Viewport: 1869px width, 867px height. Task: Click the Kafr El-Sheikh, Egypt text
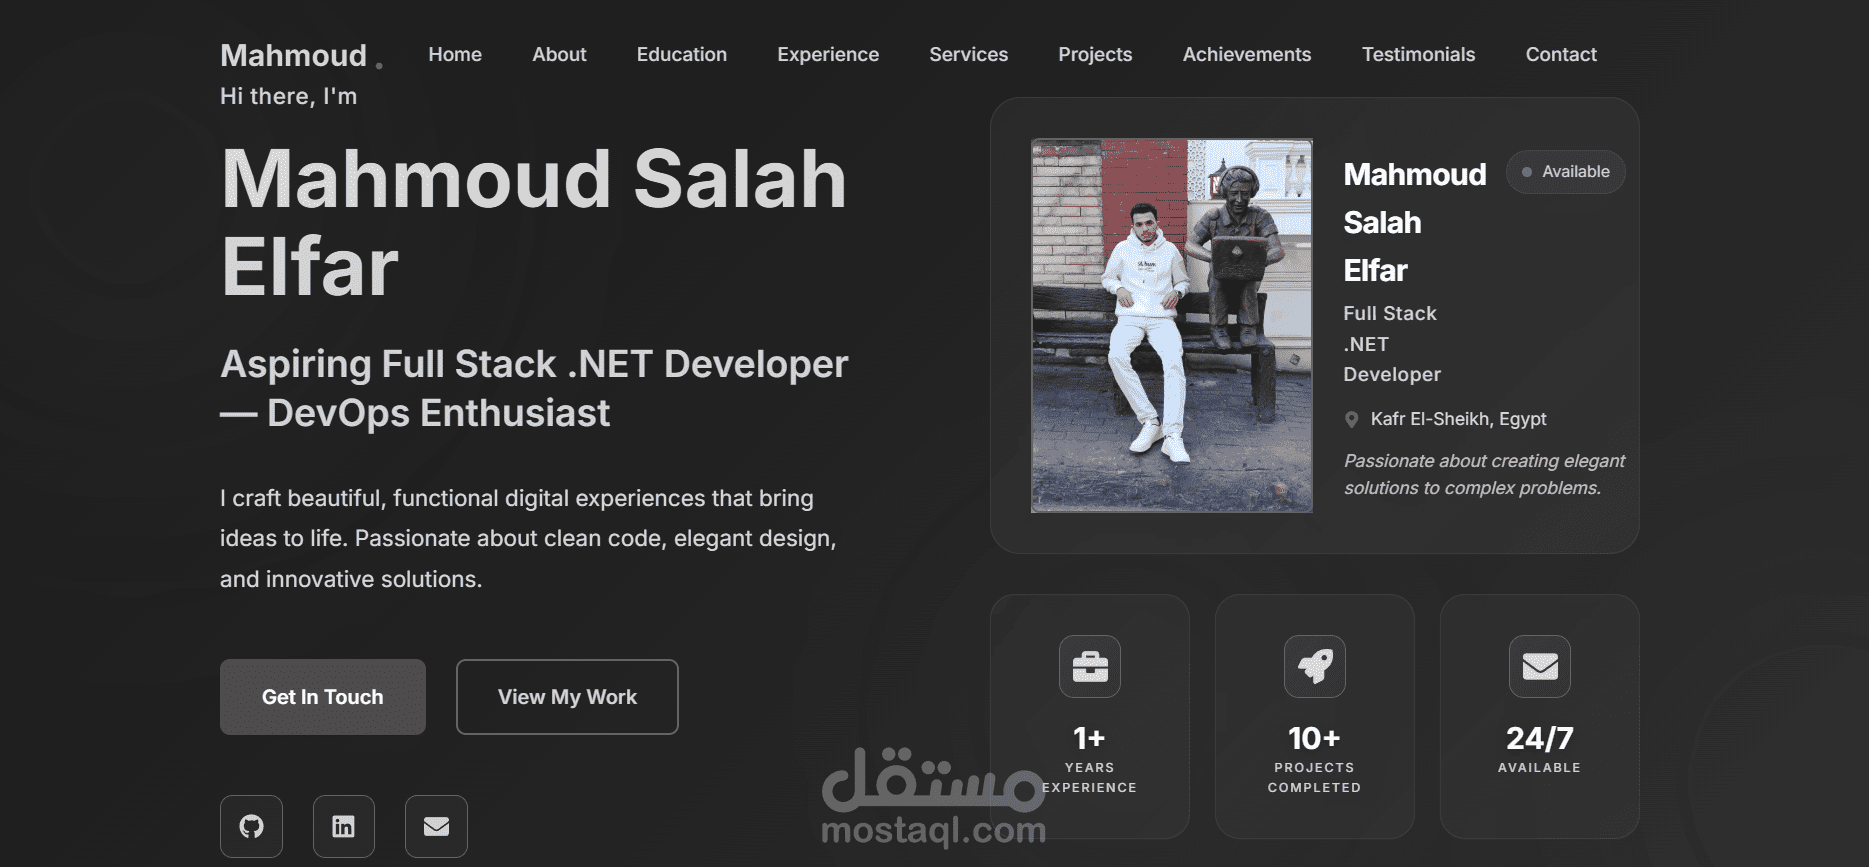pyautogui.click(x=1458, y=419)
